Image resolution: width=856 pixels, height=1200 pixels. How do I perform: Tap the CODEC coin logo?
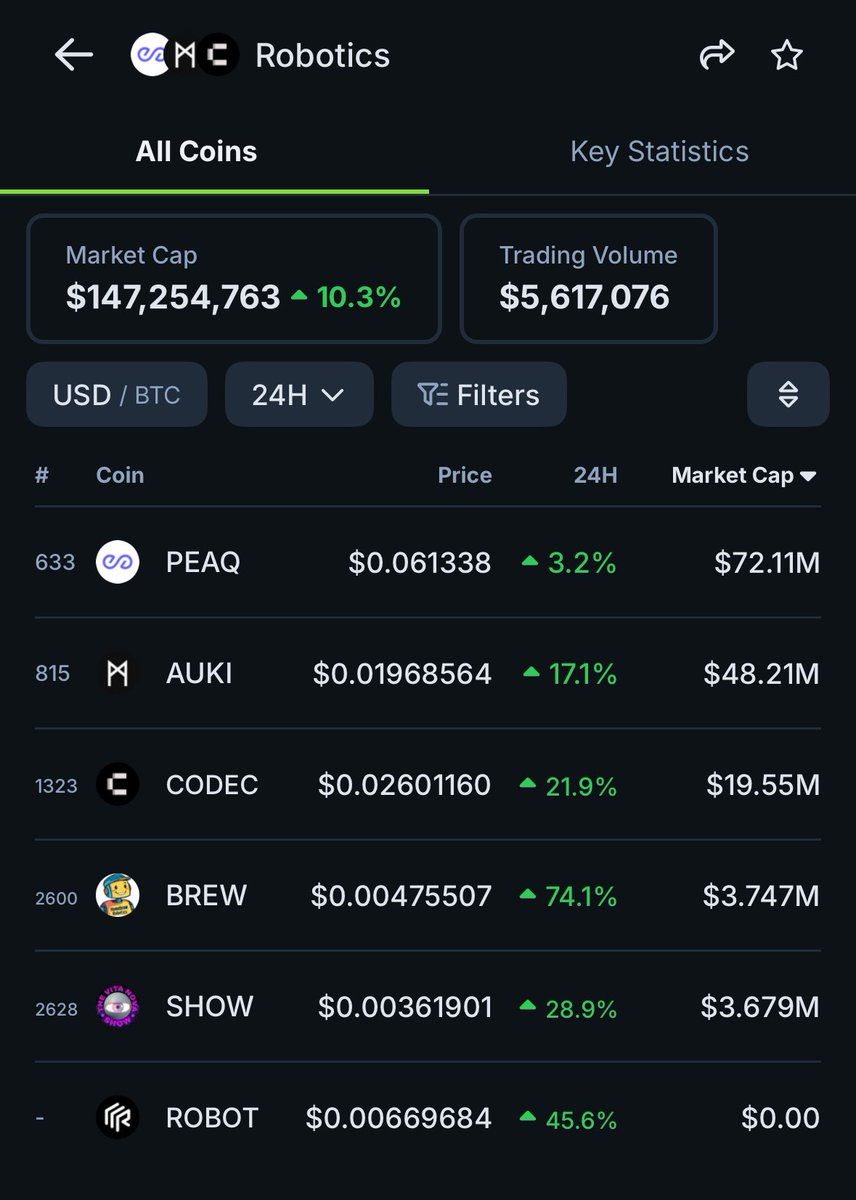tap(117, 785)
